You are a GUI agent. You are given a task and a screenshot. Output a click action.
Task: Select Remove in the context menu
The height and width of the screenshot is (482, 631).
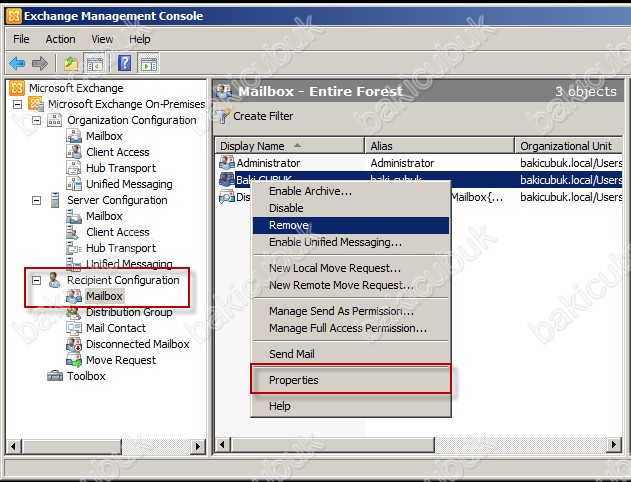click(351, 225)
